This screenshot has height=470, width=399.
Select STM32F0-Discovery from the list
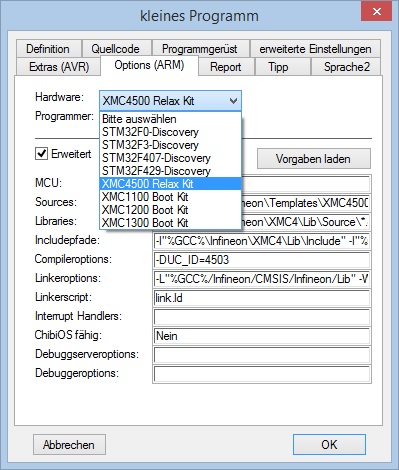click(x=170, y=132)
